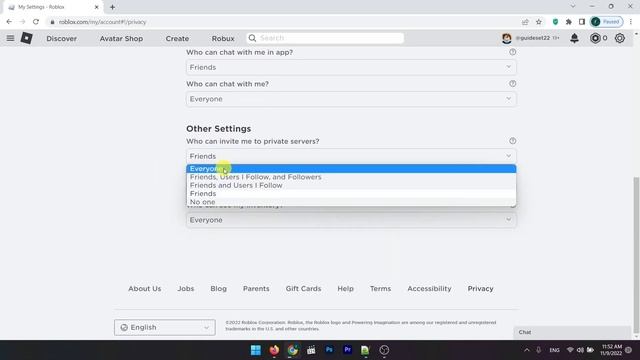Open the Help footer link
Image resolution: width=640 pixels, height=360 pixels.
pos(345,289)
